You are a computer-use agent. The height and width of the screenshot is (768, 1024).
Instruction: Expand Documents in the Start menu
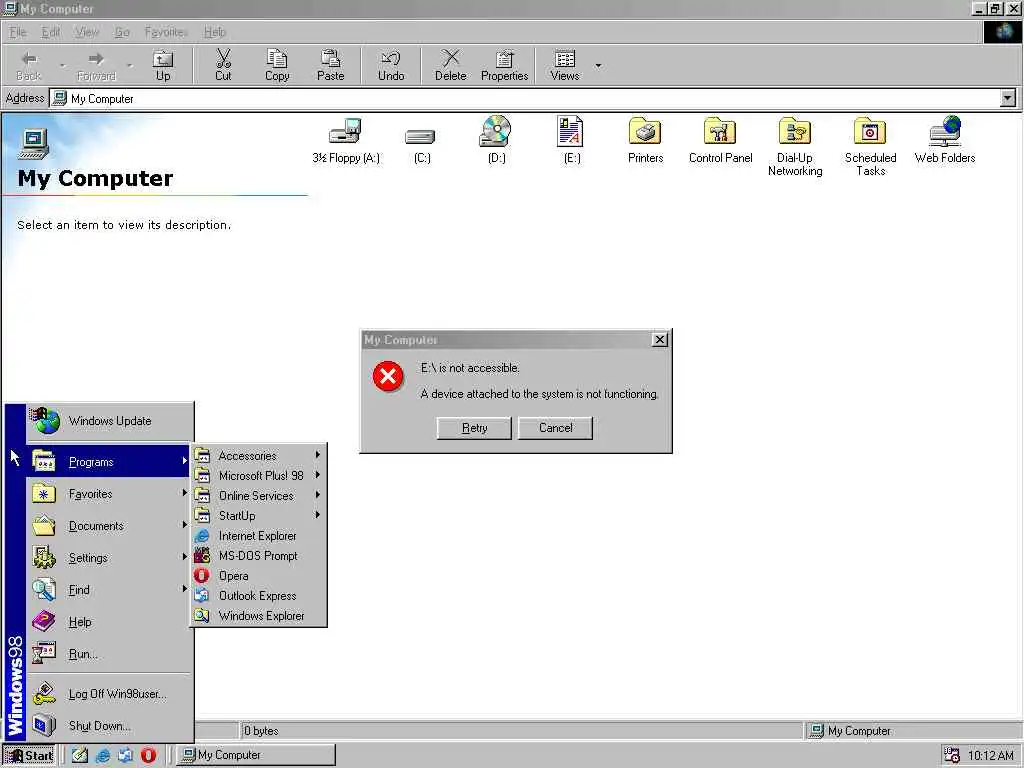click(108, 526)
